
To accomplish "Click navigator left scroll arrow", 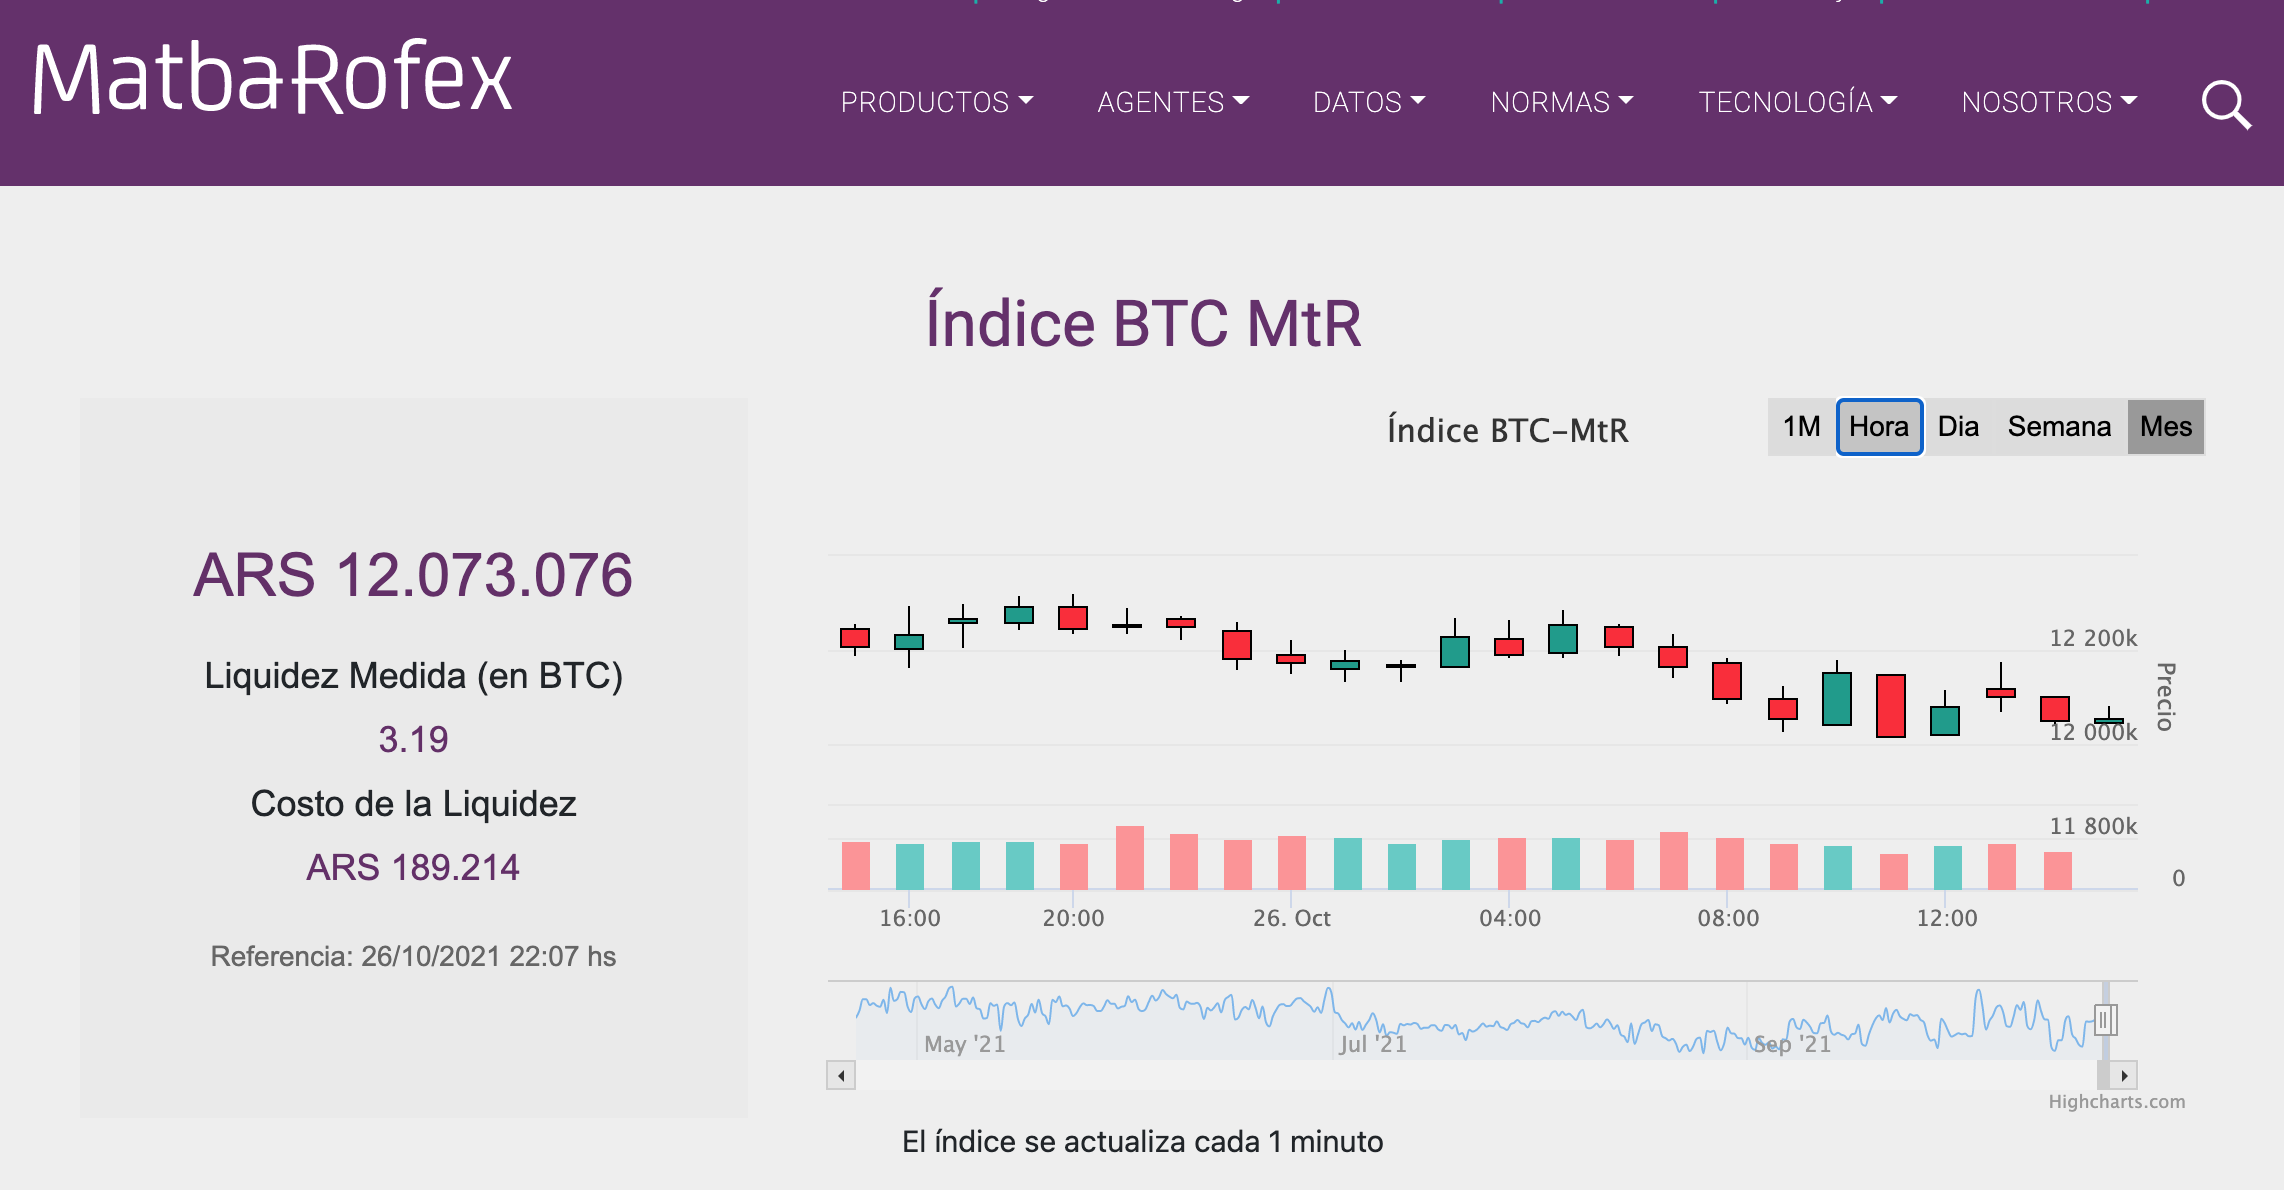I will pos(841,1076).
